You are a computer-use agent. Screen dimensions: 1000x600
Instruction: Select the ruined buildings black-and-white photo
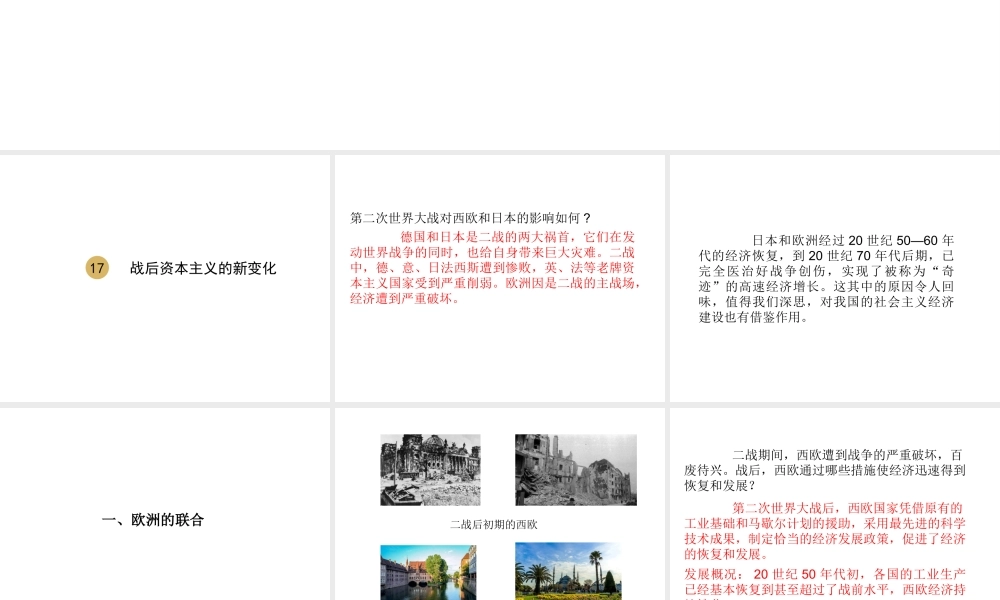pyautogui.click(x=576, y=470)
